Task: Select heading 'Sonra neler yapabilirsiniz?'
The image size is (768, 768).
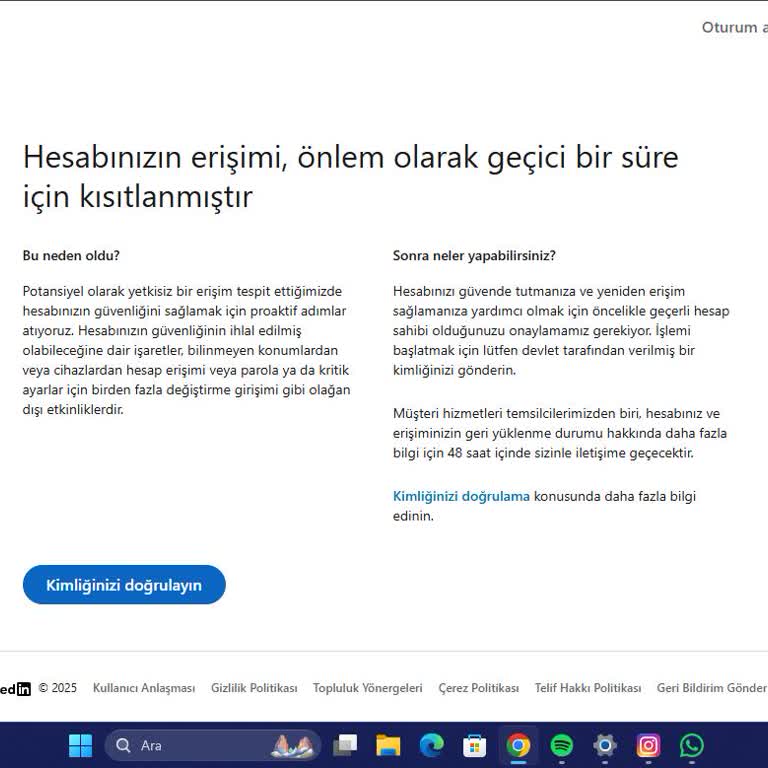Action: (474, 256)
